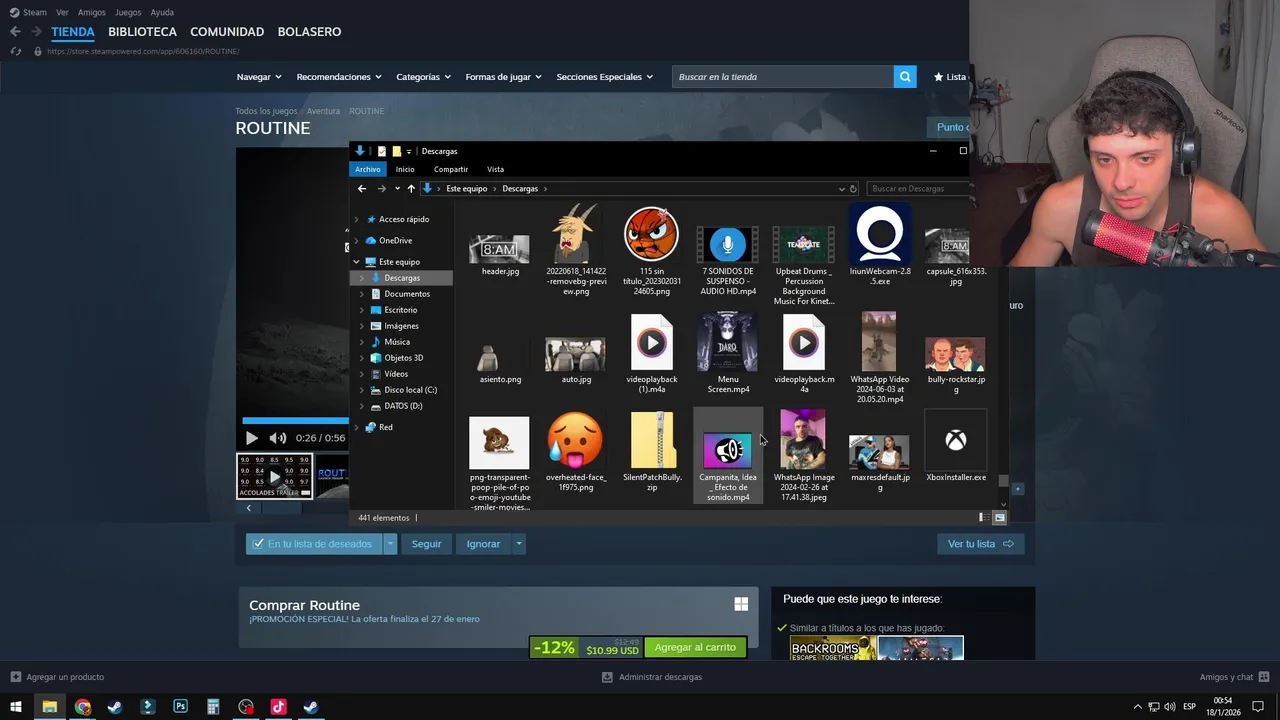Expand address bar history dropdown in Explorer
The height and width of the screenshot is (720, 1280).
coord(841,188)
